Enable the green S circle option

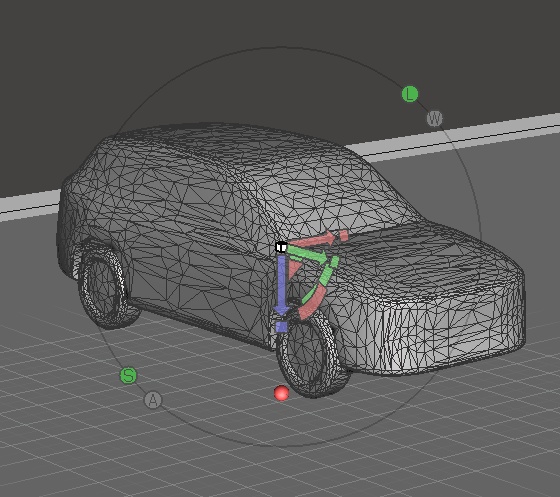[128, 376]
